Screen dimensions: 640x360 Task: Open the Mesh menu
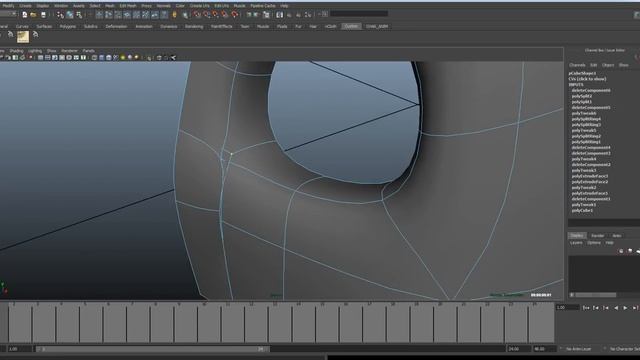(x=110, y=6)
